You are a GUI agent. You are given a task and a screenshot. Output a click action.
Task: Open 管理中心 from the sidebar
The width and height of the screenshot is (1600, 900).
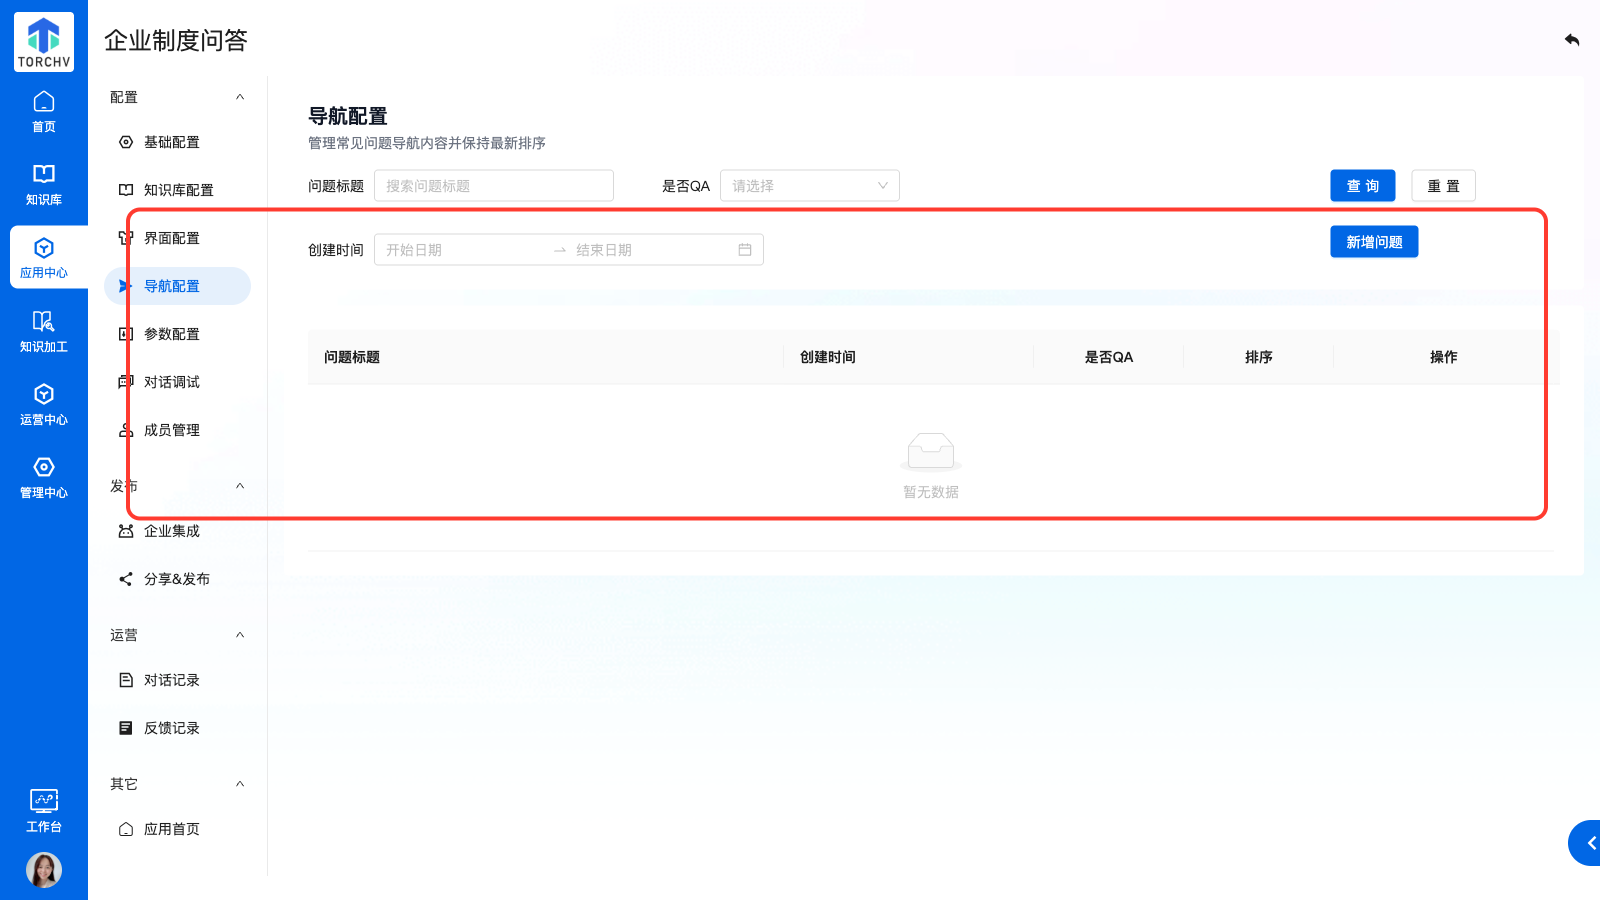click(44, 477)
